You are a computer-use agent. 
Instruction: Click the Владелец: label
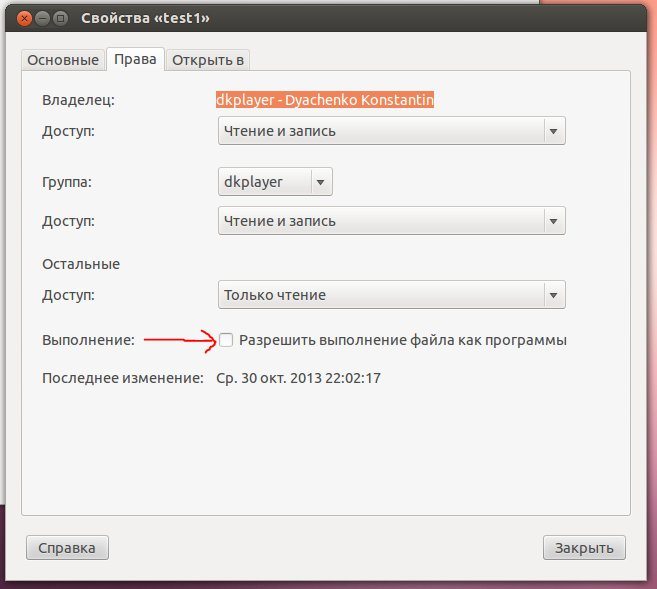[x=78, y=100]
